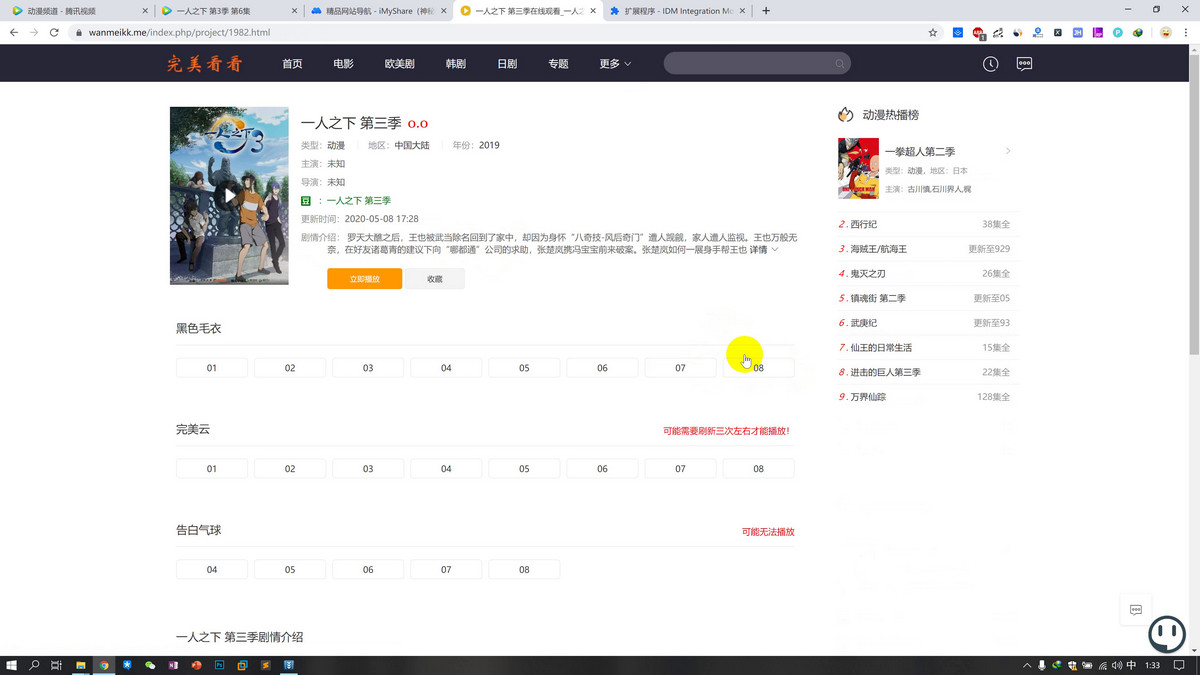Click the floating feedback chat icon
The image size is (1200, 675).
click(1135, 609)
